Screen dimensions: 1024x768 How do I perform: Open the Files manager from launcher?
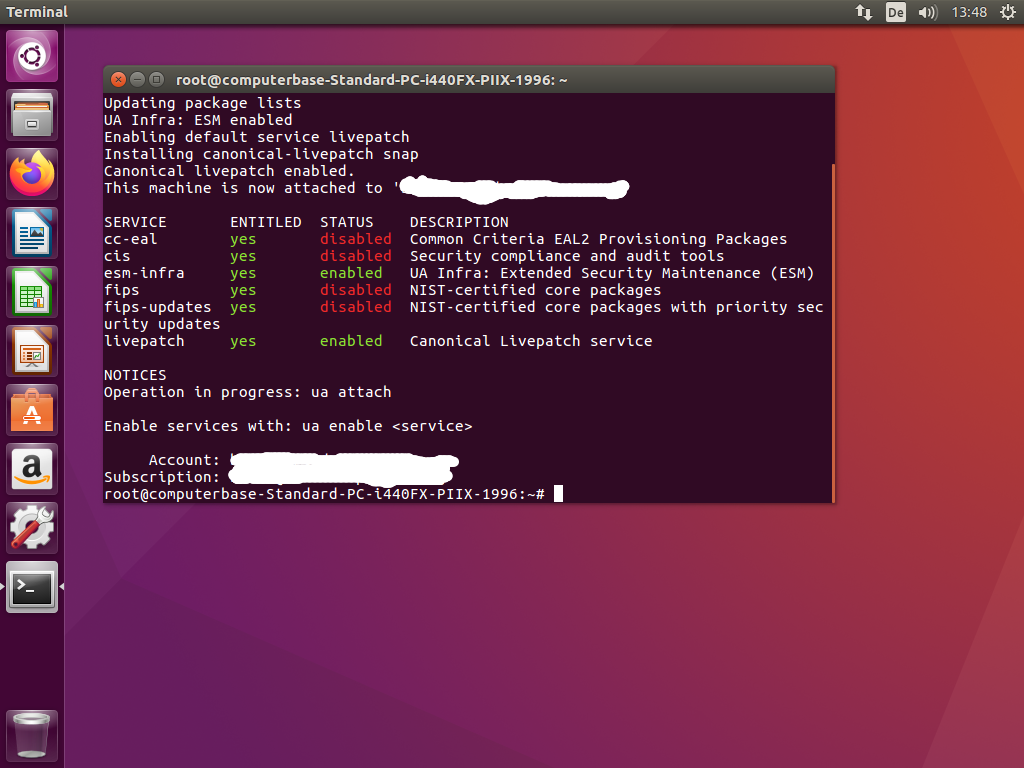point(32,115)
